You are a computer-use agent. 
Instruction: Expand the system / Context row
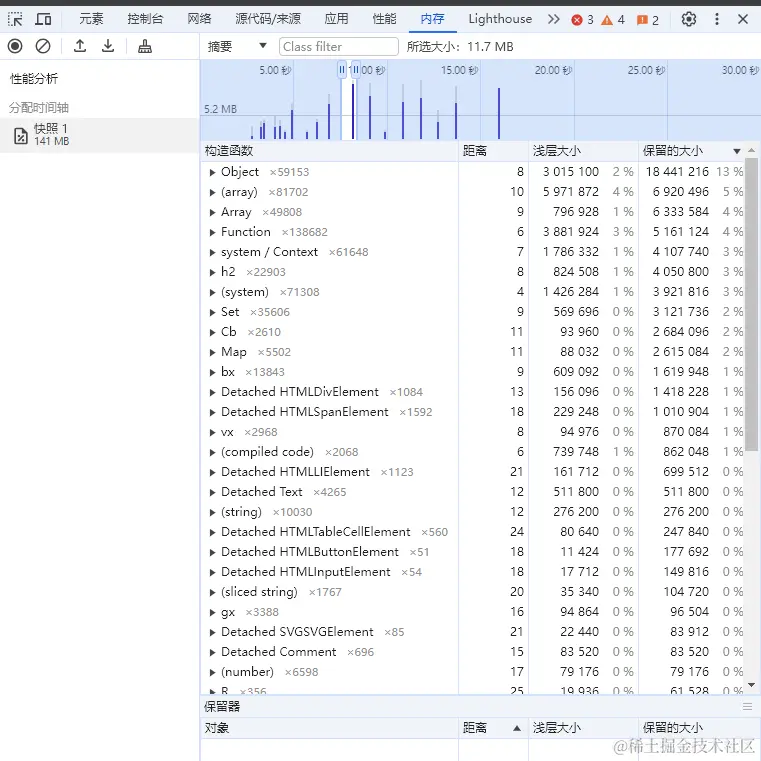click(212, 252)
